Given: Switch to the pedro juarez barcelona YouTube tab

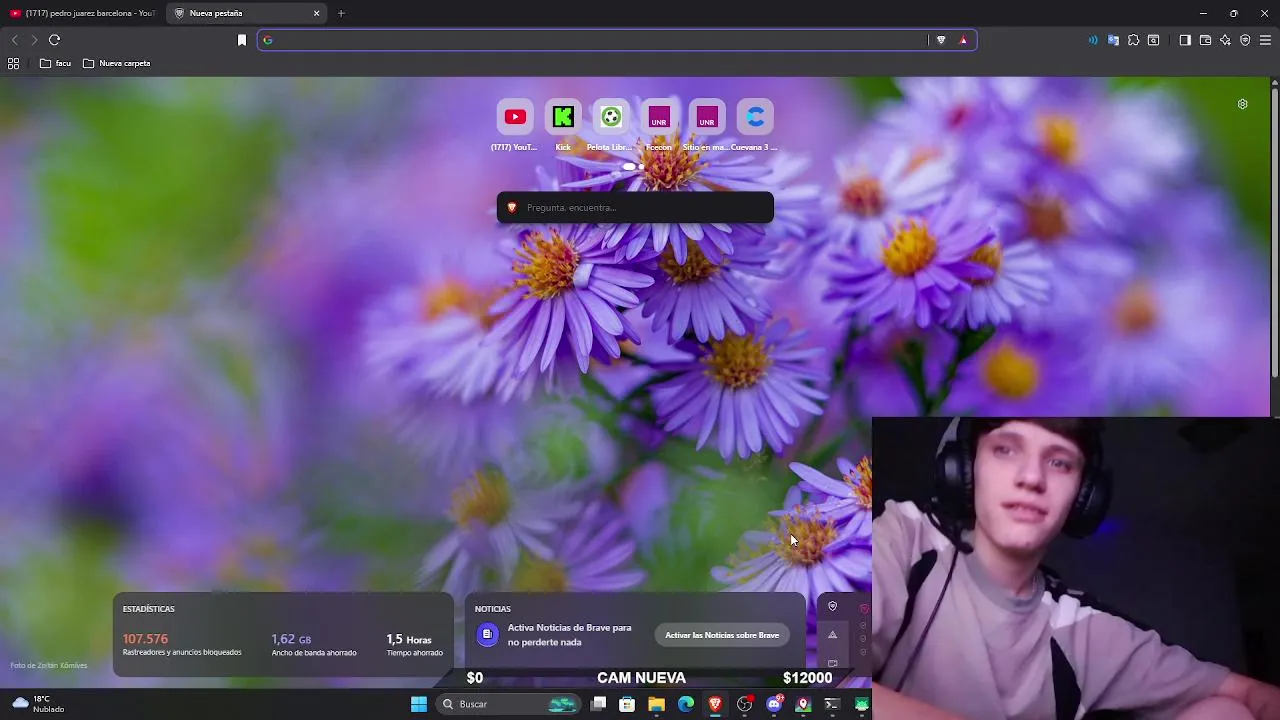Looking at the screenshot, I should click(x=82, y=13).
